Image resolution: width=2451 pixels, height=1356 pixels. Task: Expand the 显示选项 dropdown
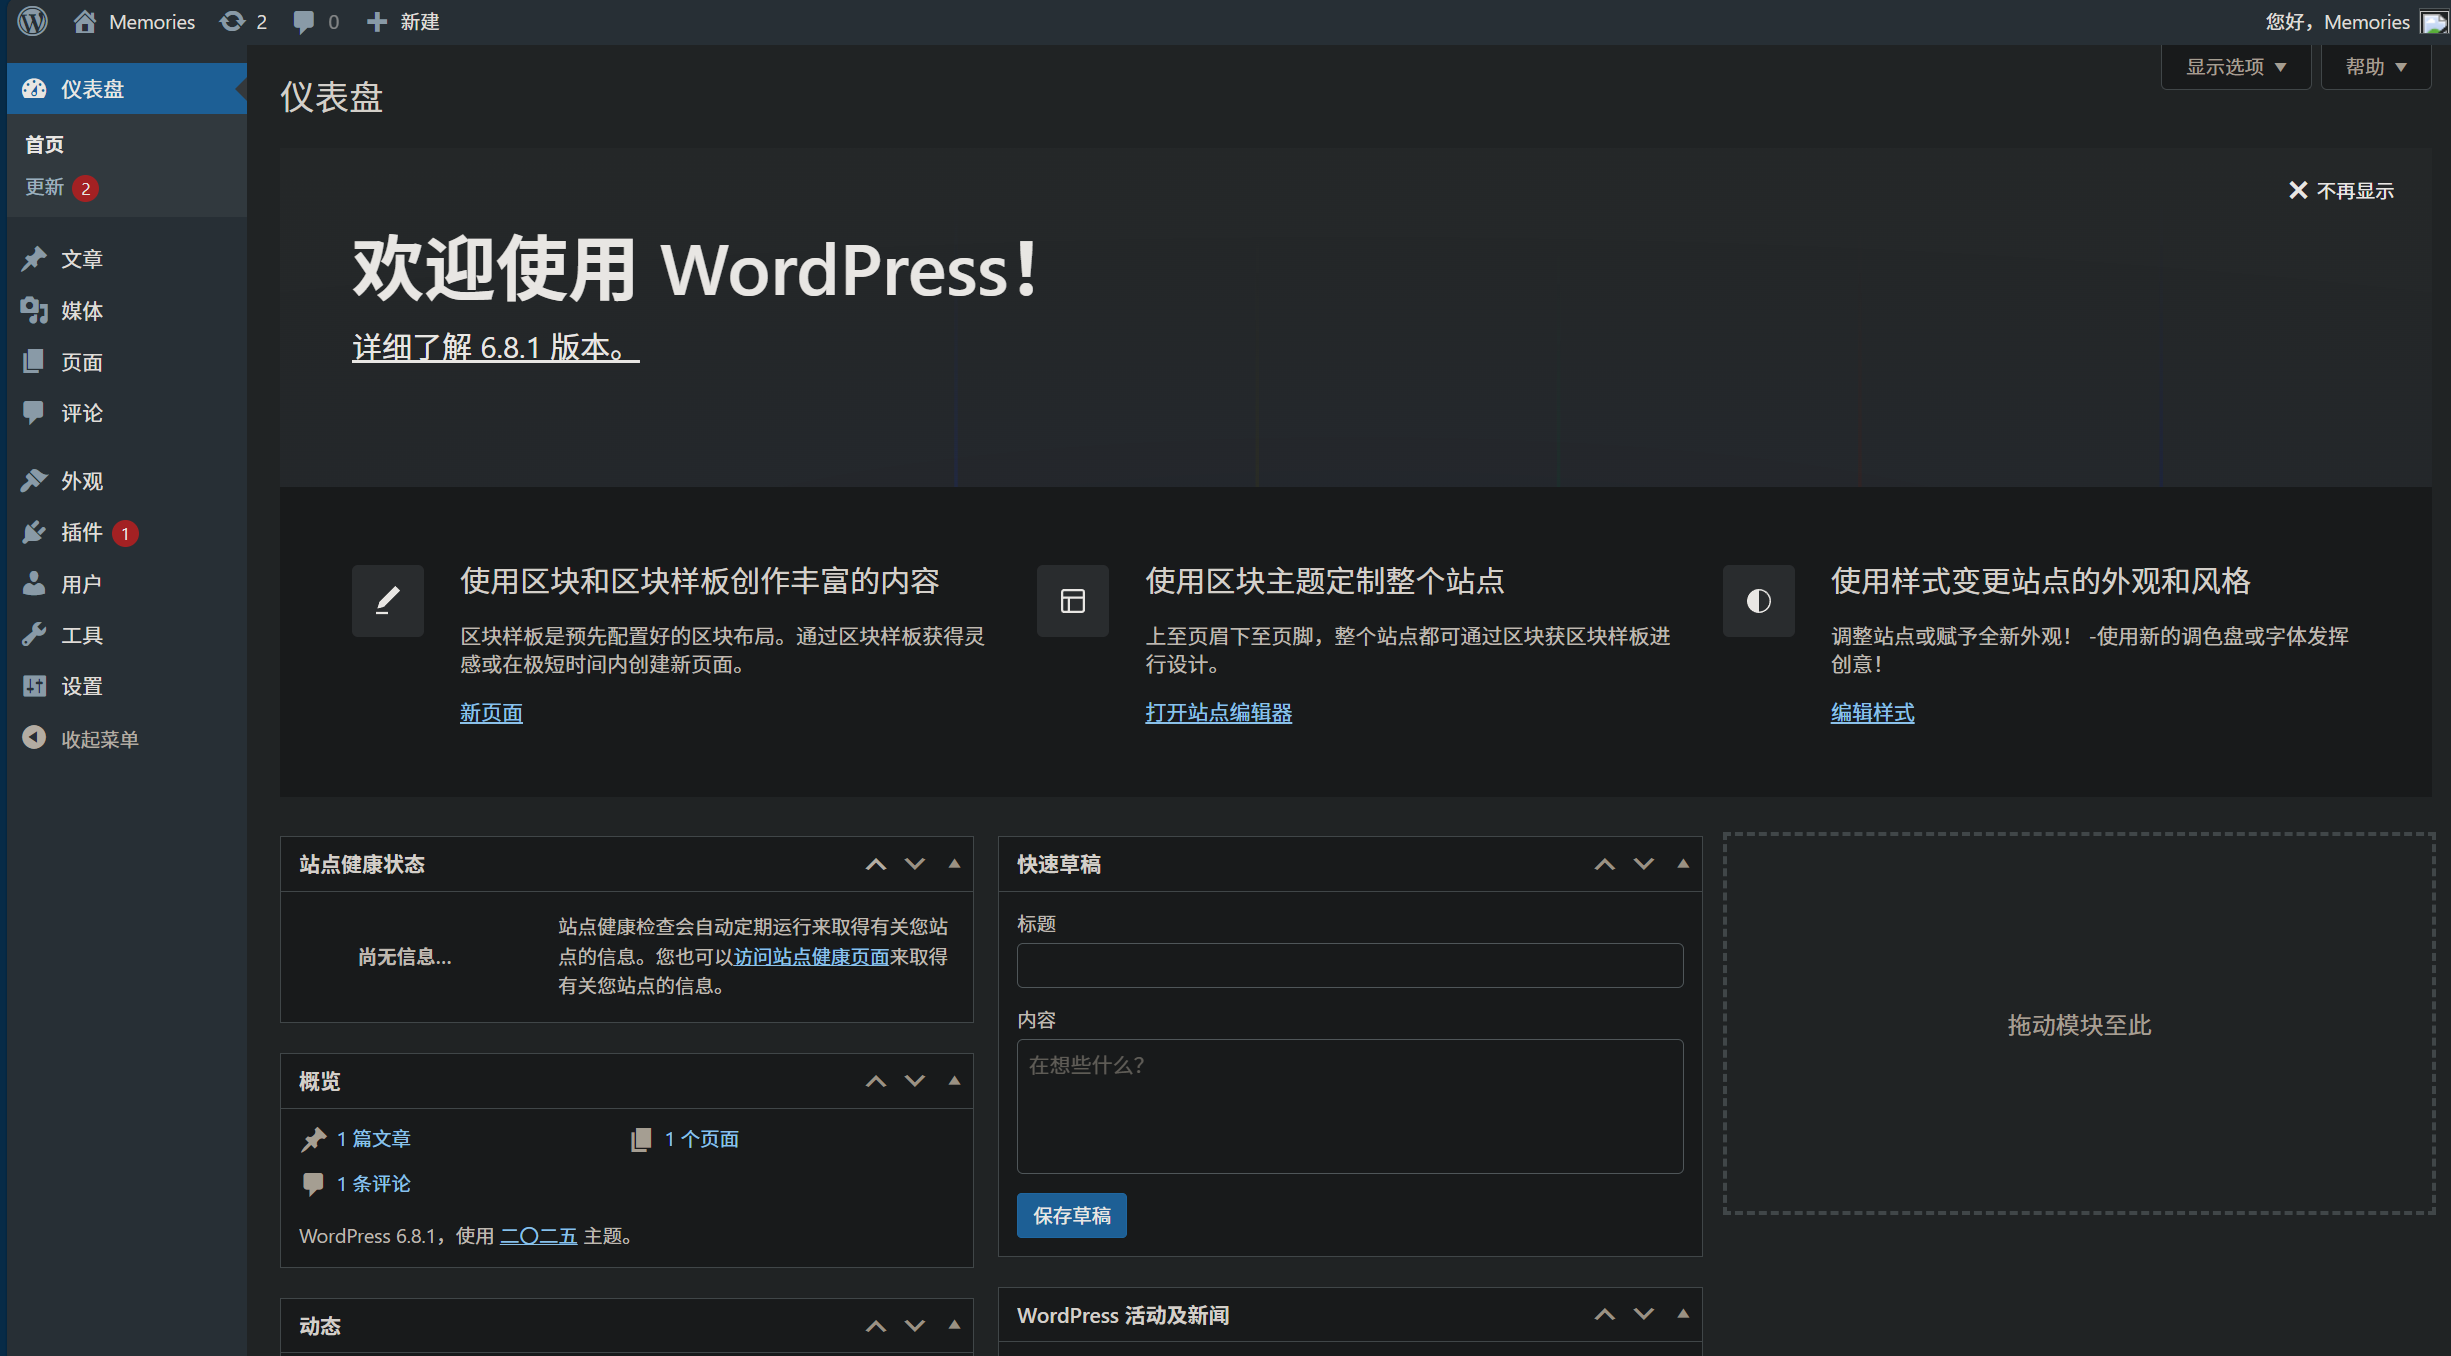(x=2235, y=67)
